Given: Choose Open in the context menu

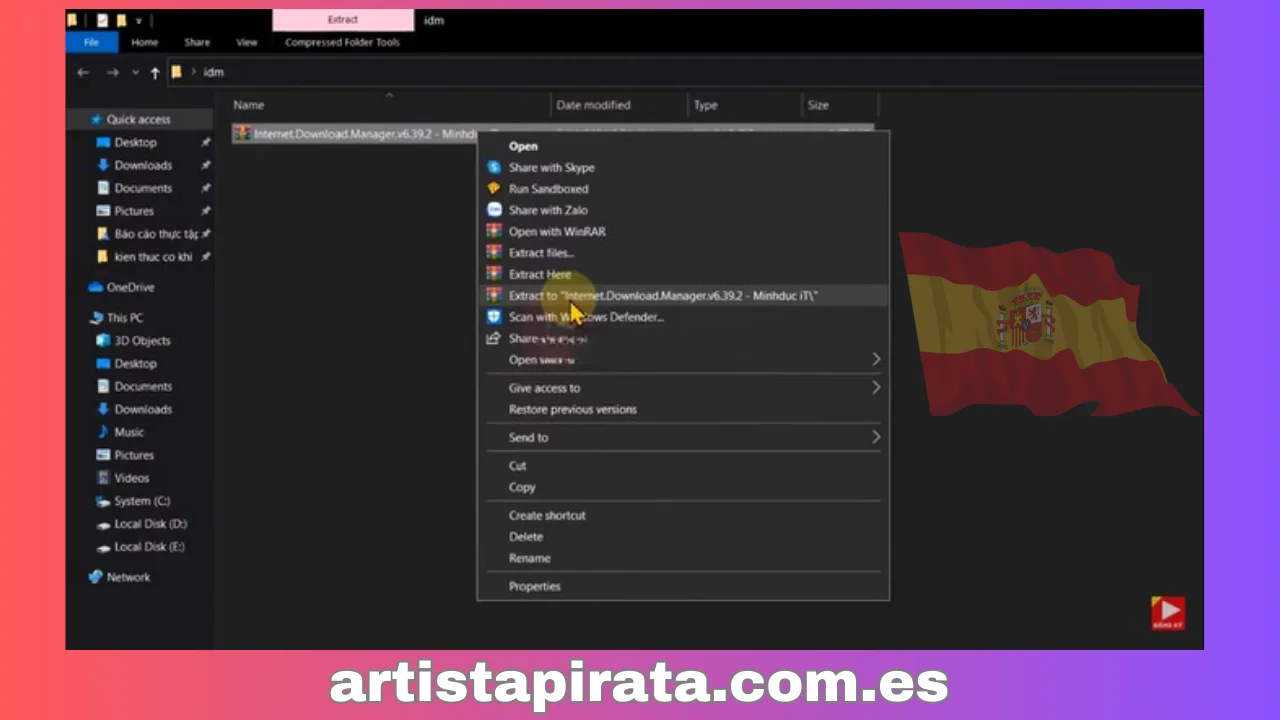Looking at the screenshot, I should 523,146.
